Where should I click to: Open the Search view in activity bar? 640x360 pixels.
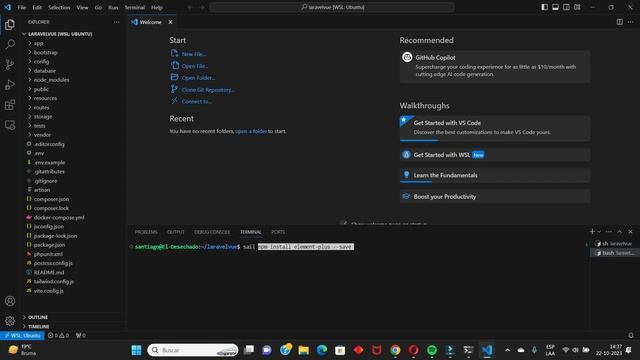[x=10, y=44]
